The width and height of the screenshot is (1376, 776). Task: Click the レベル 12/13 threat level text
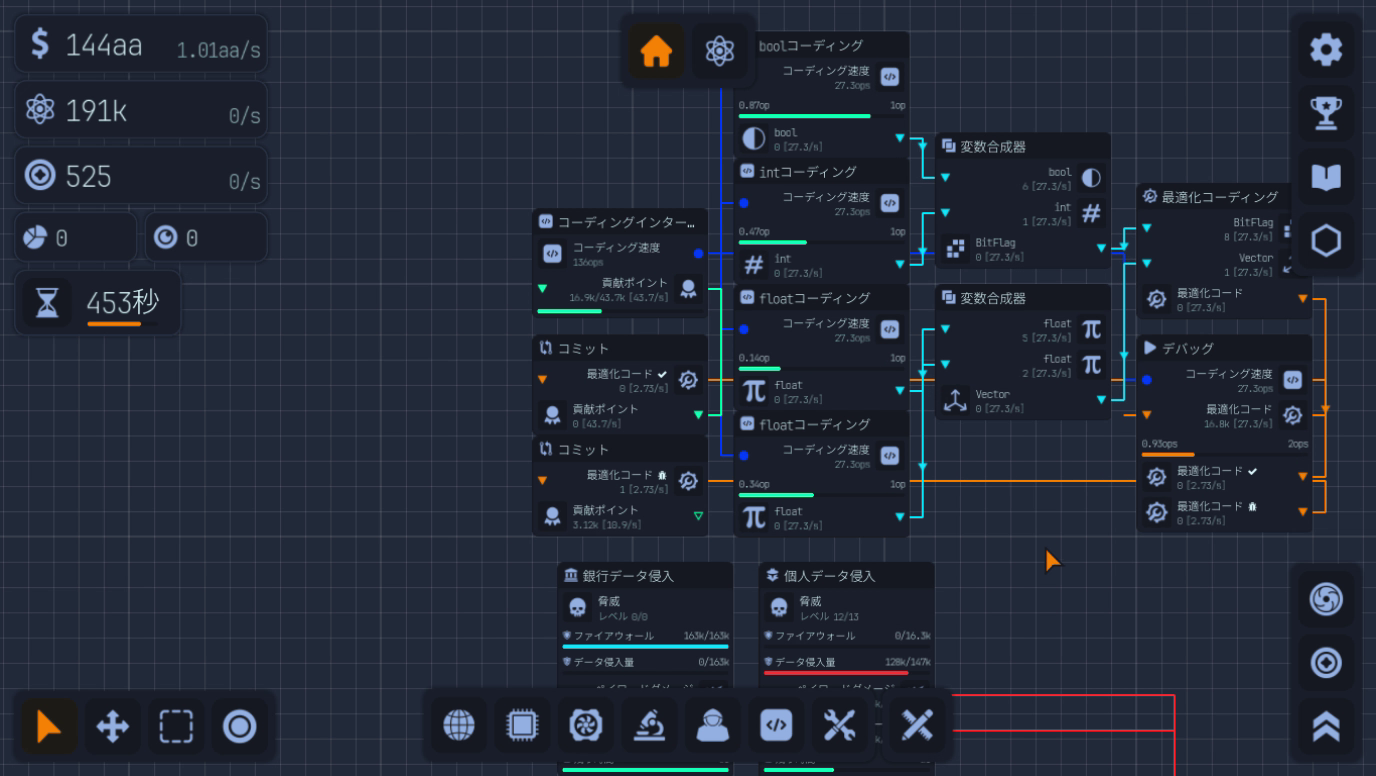click(828, 616)
